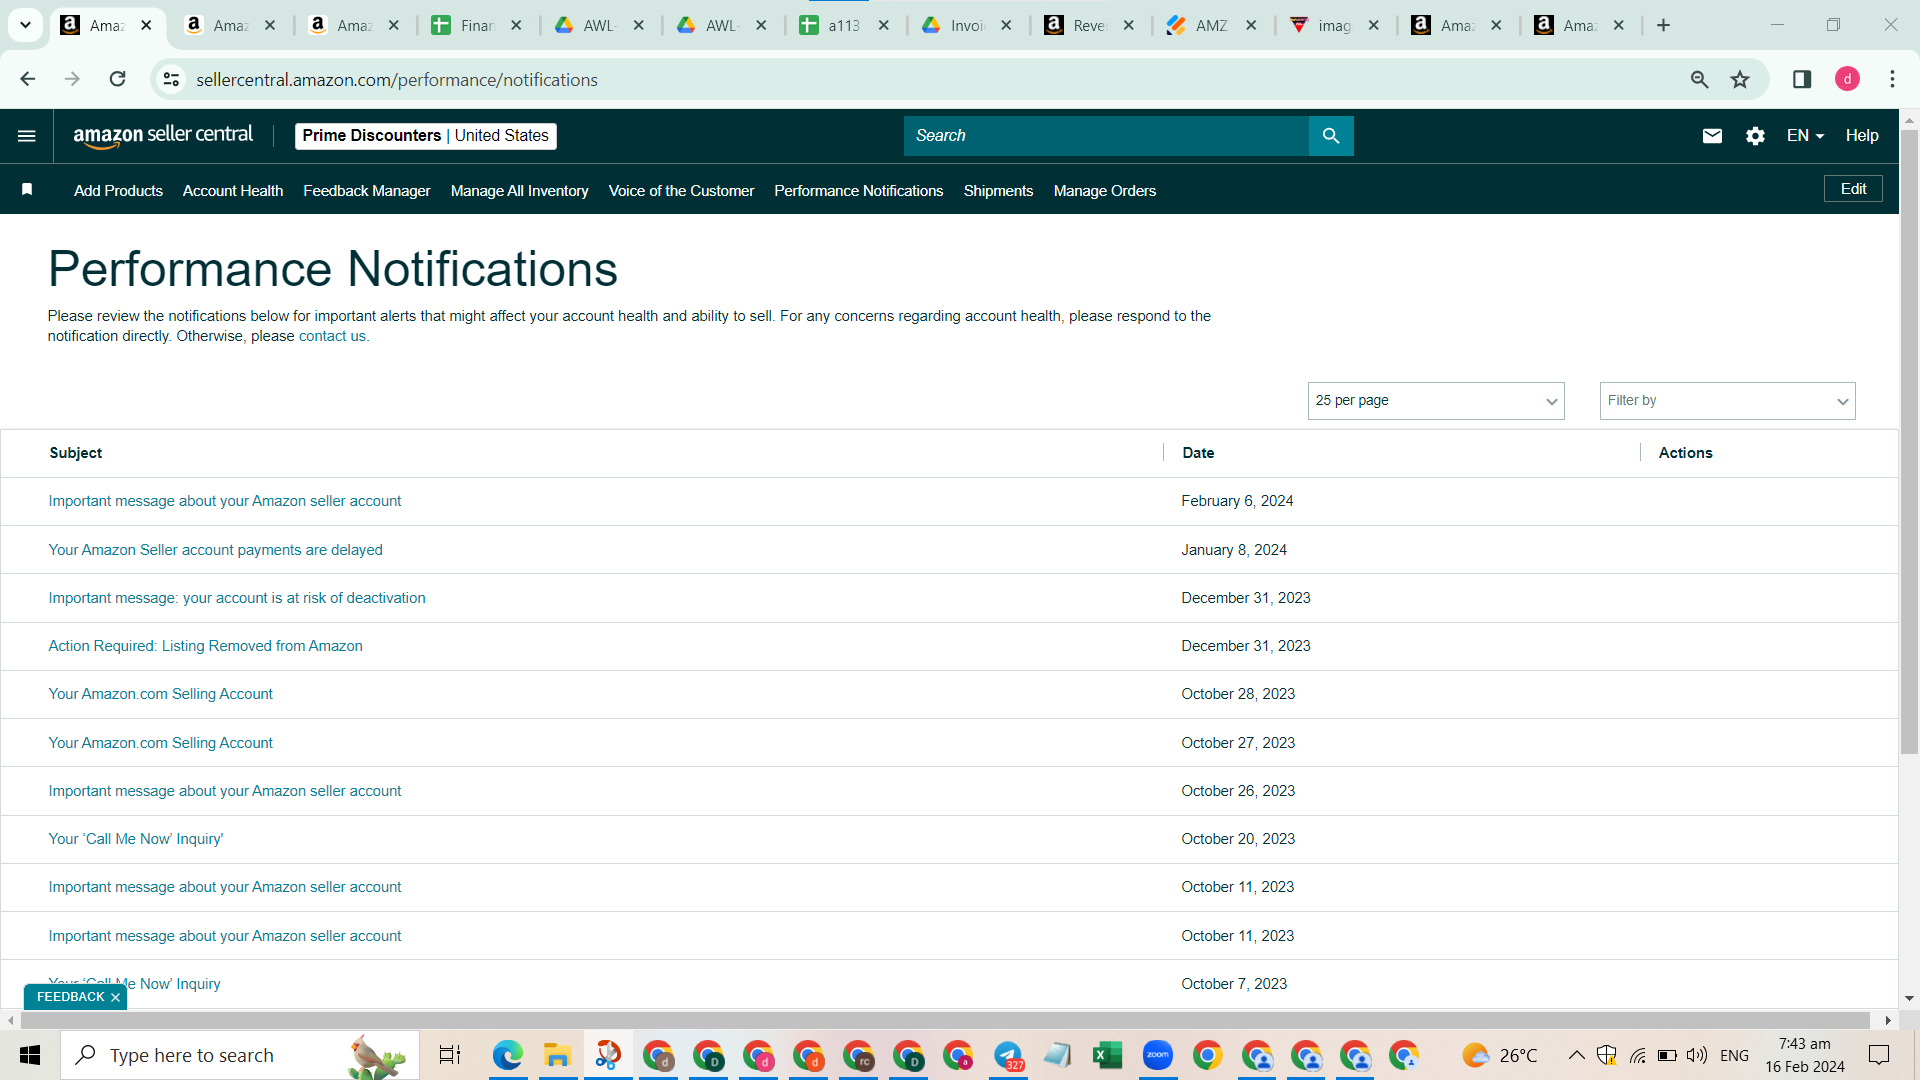
Task: Open File Explorer from taskbar
Action: 557,1055
